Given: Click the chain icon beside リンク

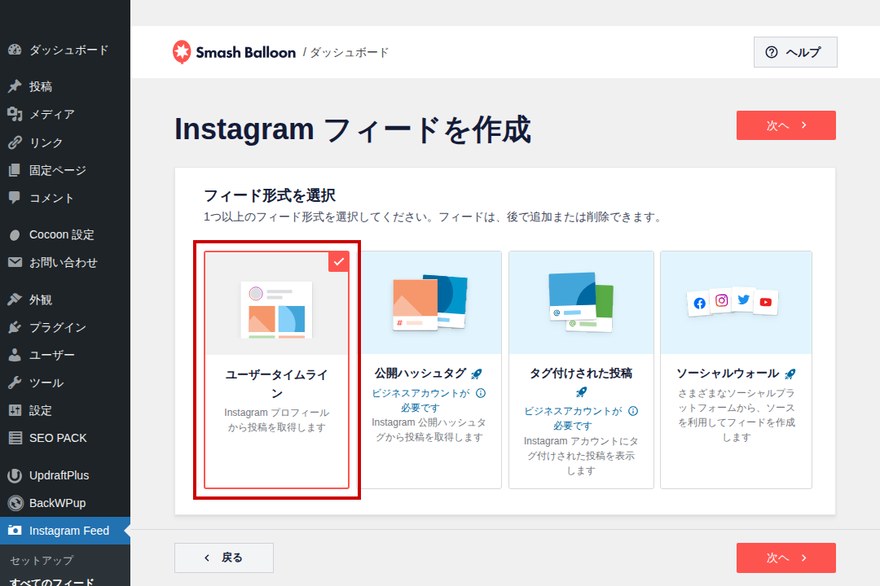Looking at the screenshot, I should coord(15,143).
